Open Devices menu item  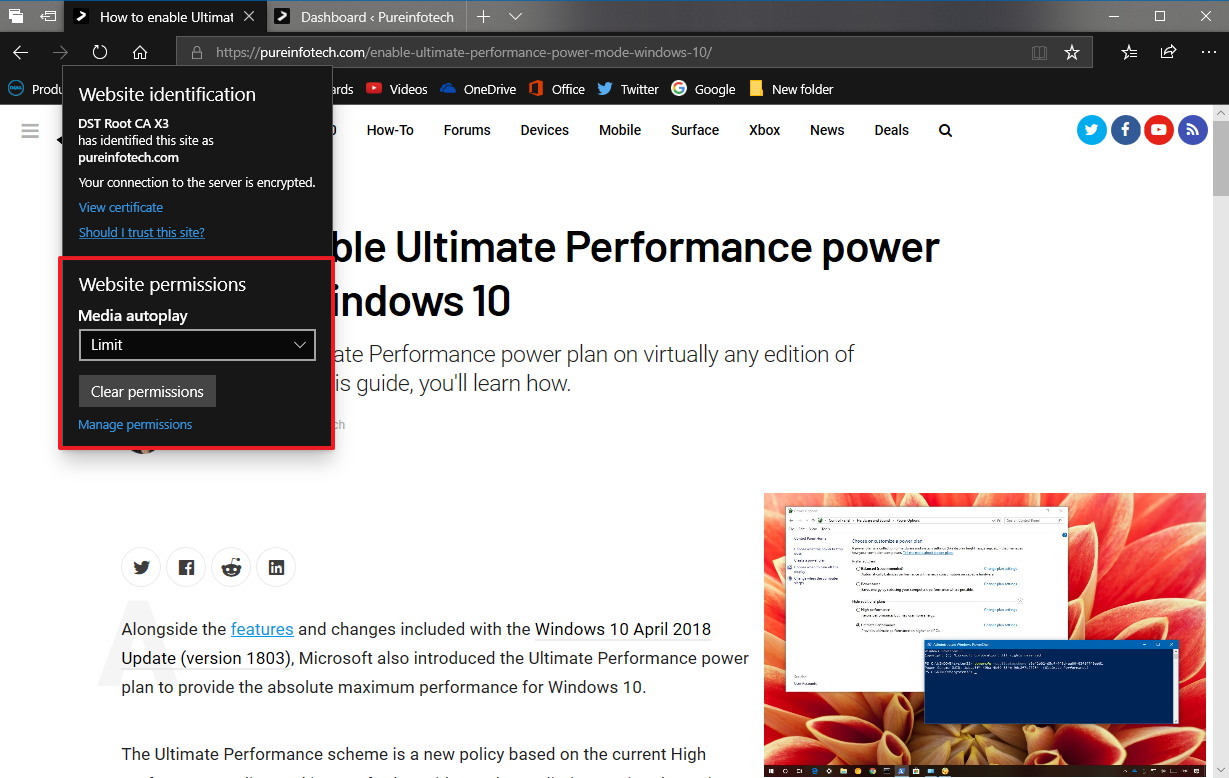tap(545, 130)
